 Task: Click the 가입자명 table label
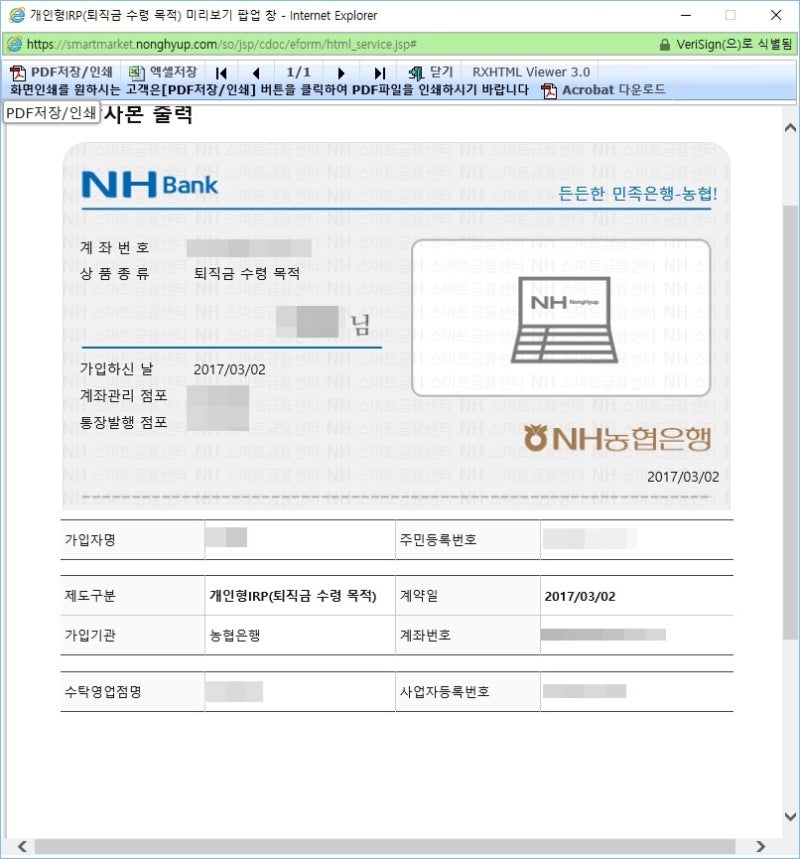tap(90, 540)
